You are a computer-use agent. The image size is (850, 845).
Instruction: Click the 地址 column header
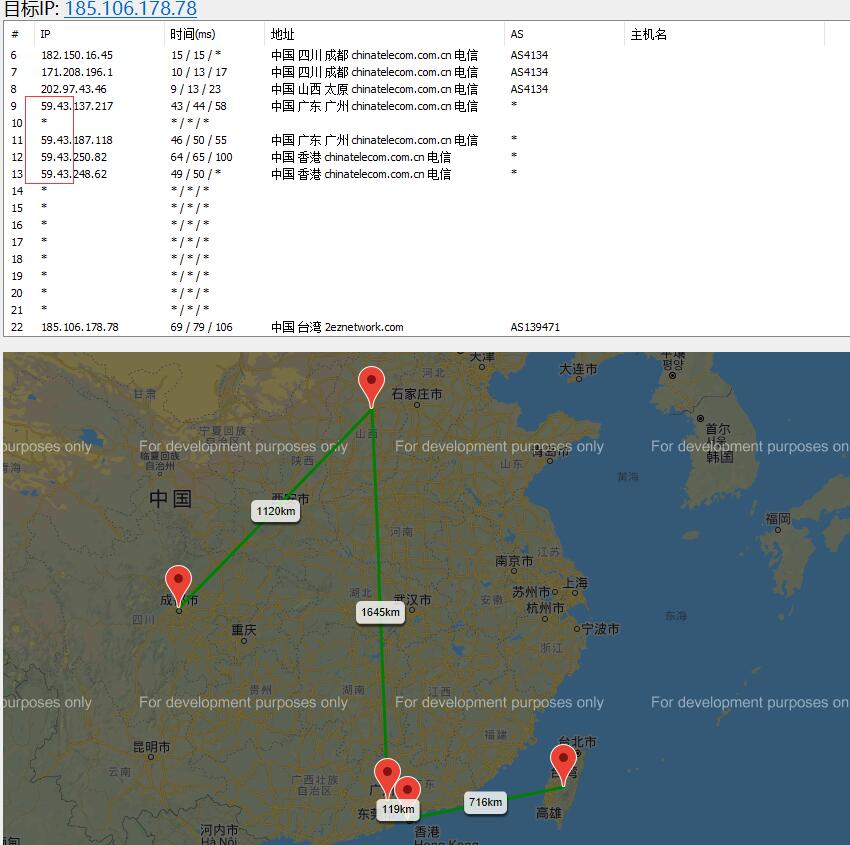pyautogui.click(x=282, y=34)
